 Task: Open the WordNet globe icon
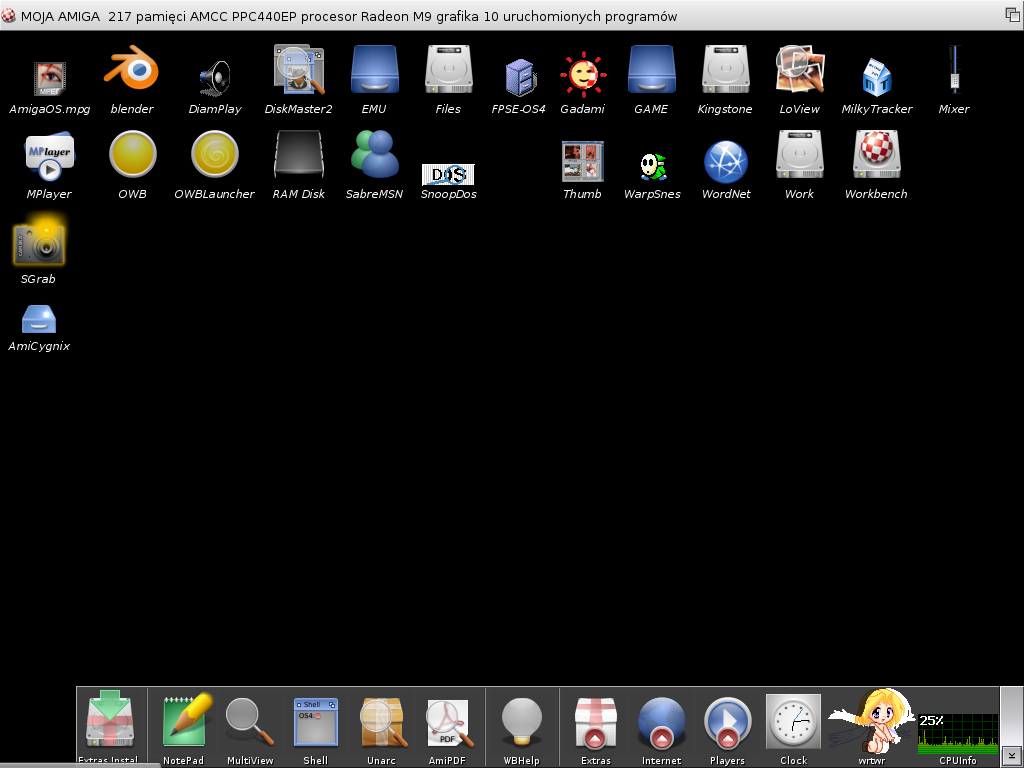(x=726, y=161)
